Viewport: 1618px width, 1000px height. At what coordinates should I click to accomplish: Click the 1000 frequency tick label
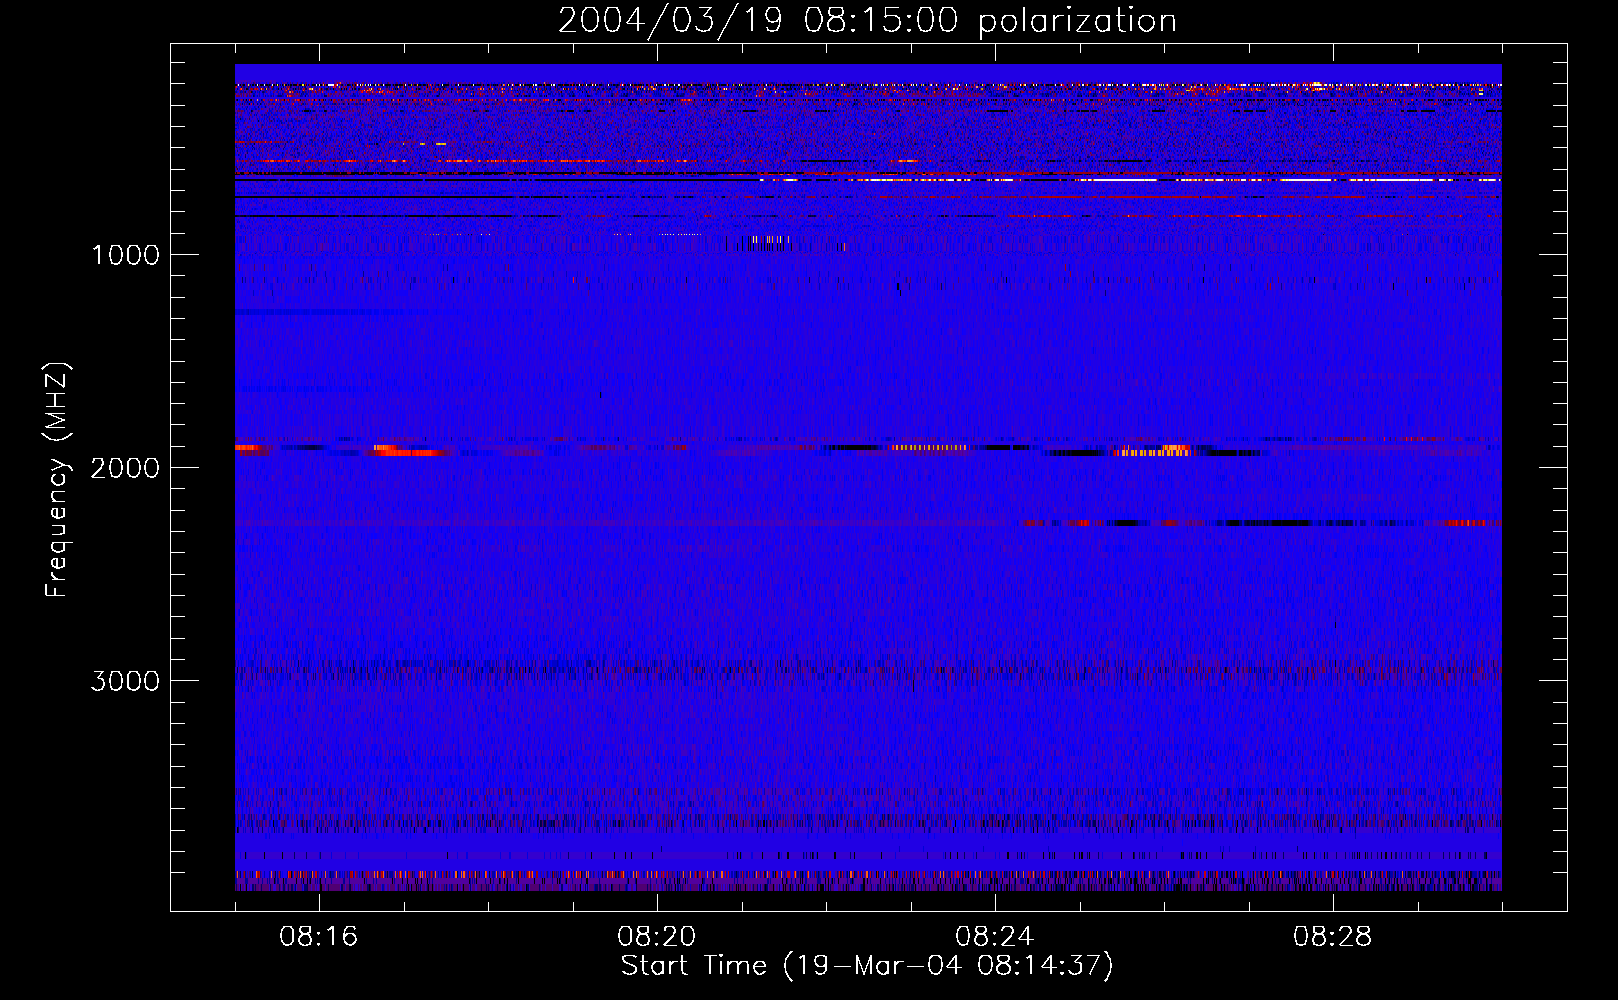point(125,255)
